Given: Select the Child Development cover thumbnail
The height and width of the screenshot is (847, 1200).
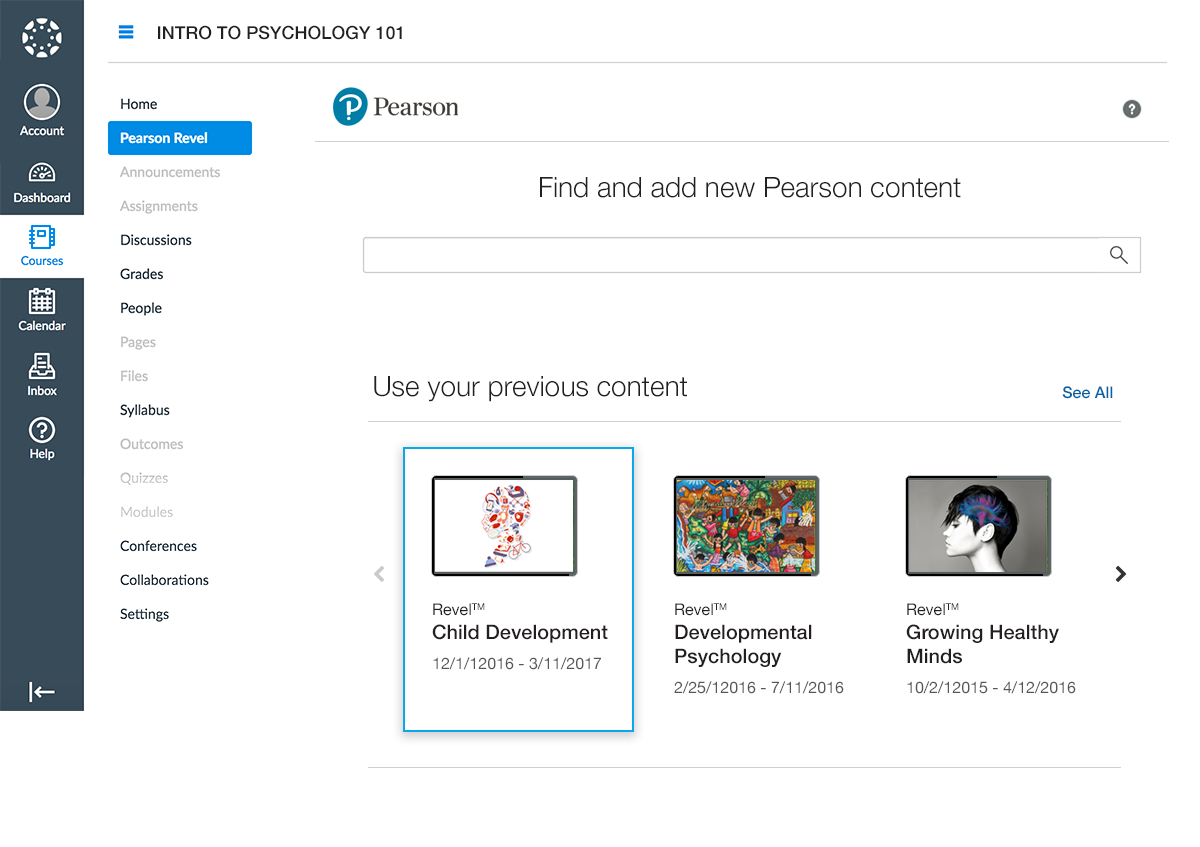Looking at the screenshot, I should [x=505, y=526].
